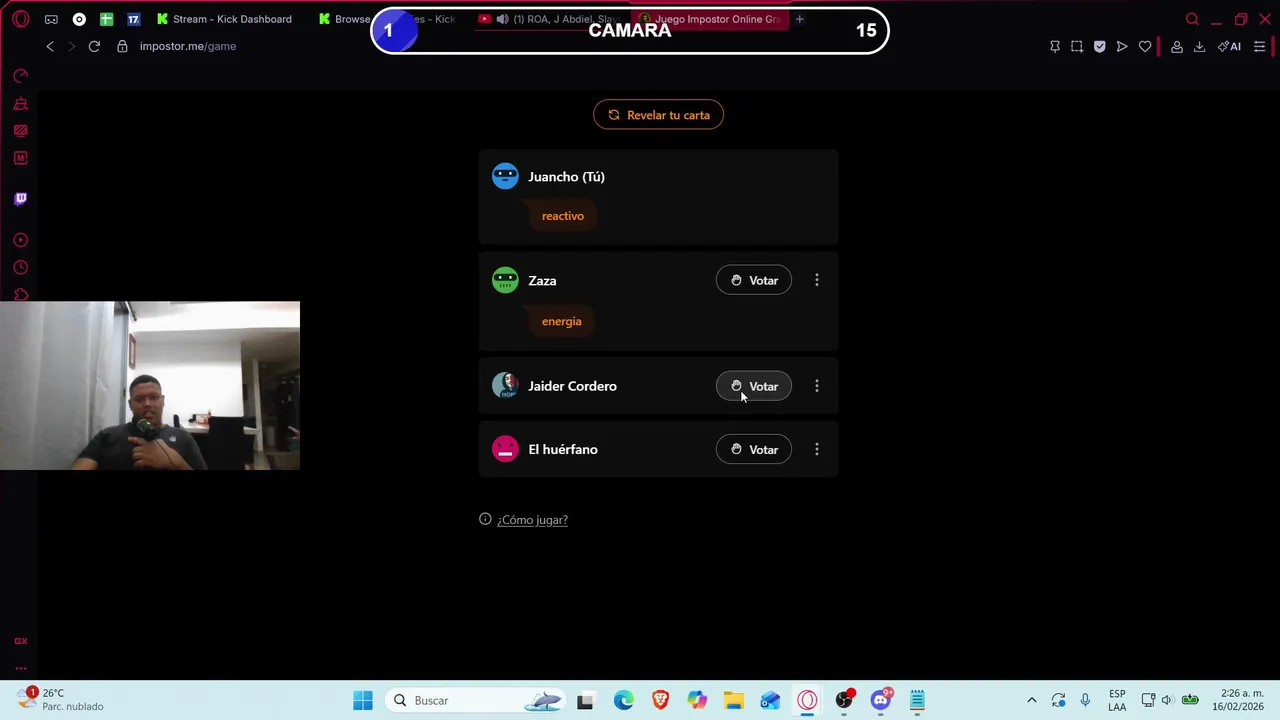
Task: Open OBS Studio from the taskbar
Action: tap(844, 700)
